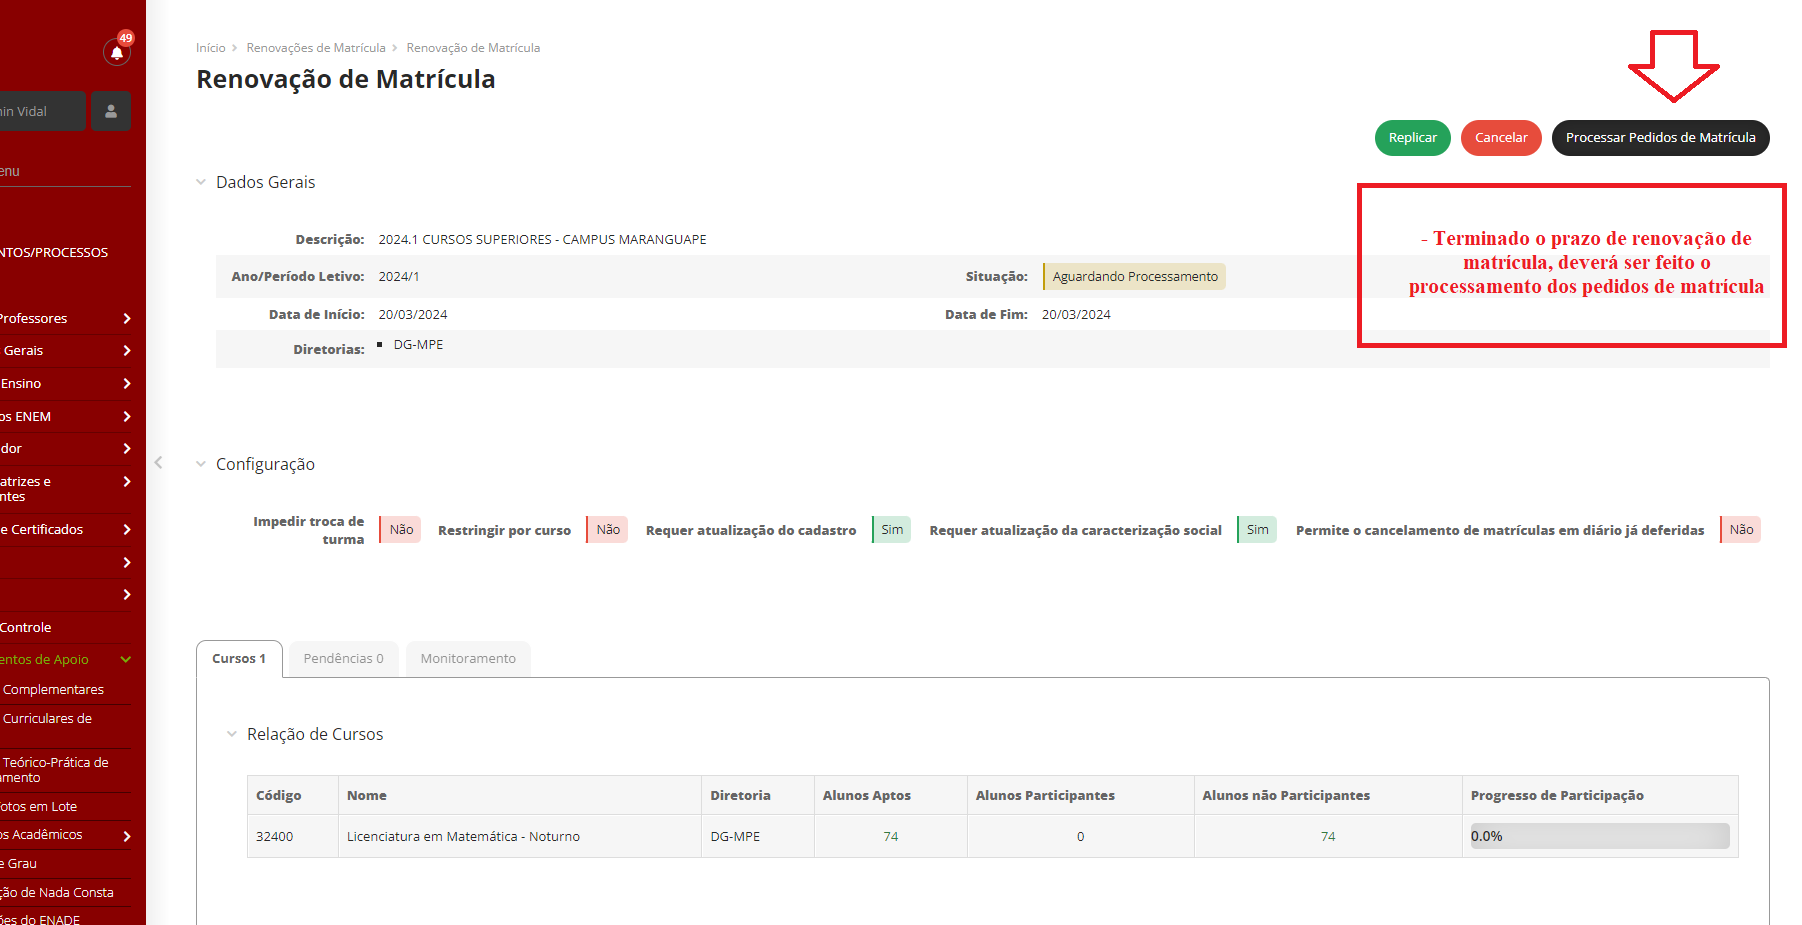Collapse the Relação de Cursos section
The width and height of the screenshot is (1802, 925).
point(232,734)
